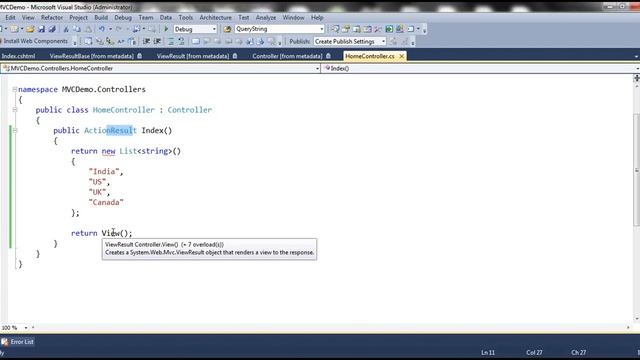Image resolution: width=640 pixels, height=360 pixels.
Task: Click the Decrease Line Indent icon
Action: [x=146, y=41]
